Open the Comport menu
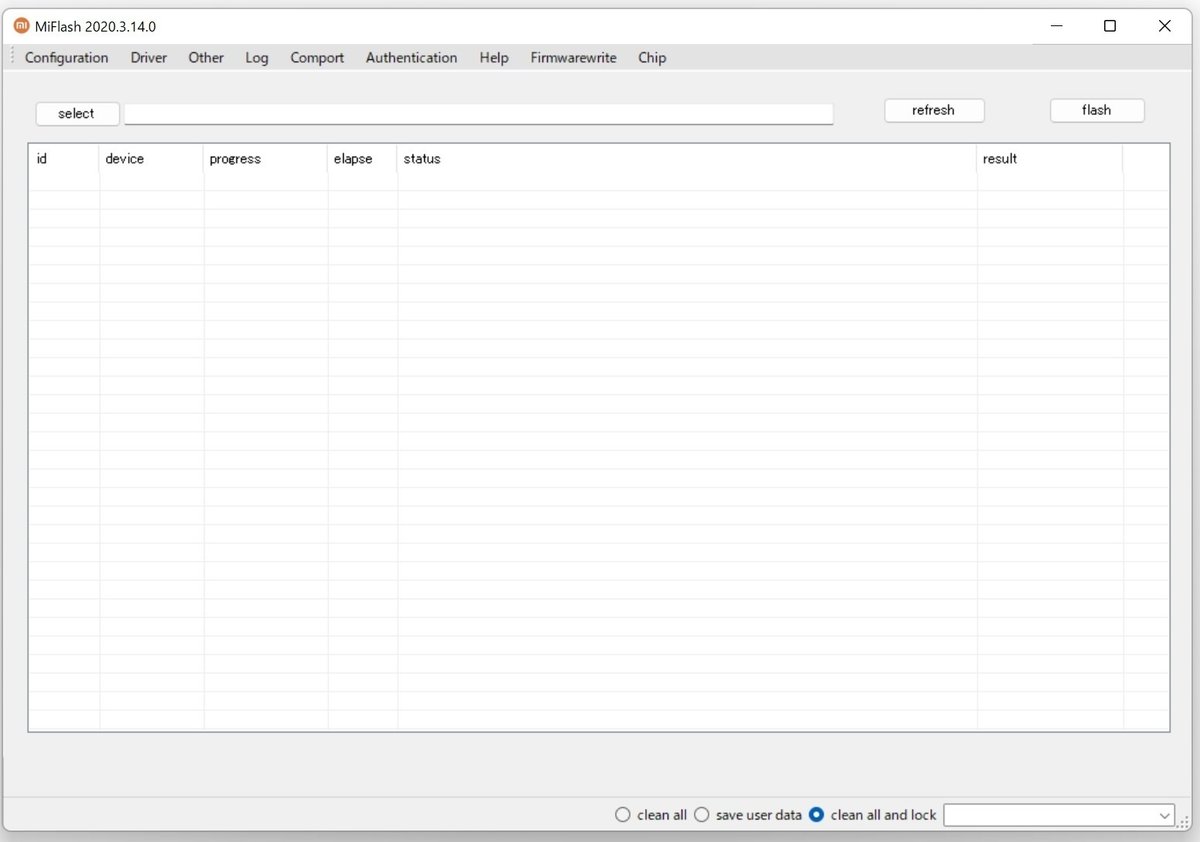Image resolution: width=1200 pixels, height=842 pixels. pos(317,58)
